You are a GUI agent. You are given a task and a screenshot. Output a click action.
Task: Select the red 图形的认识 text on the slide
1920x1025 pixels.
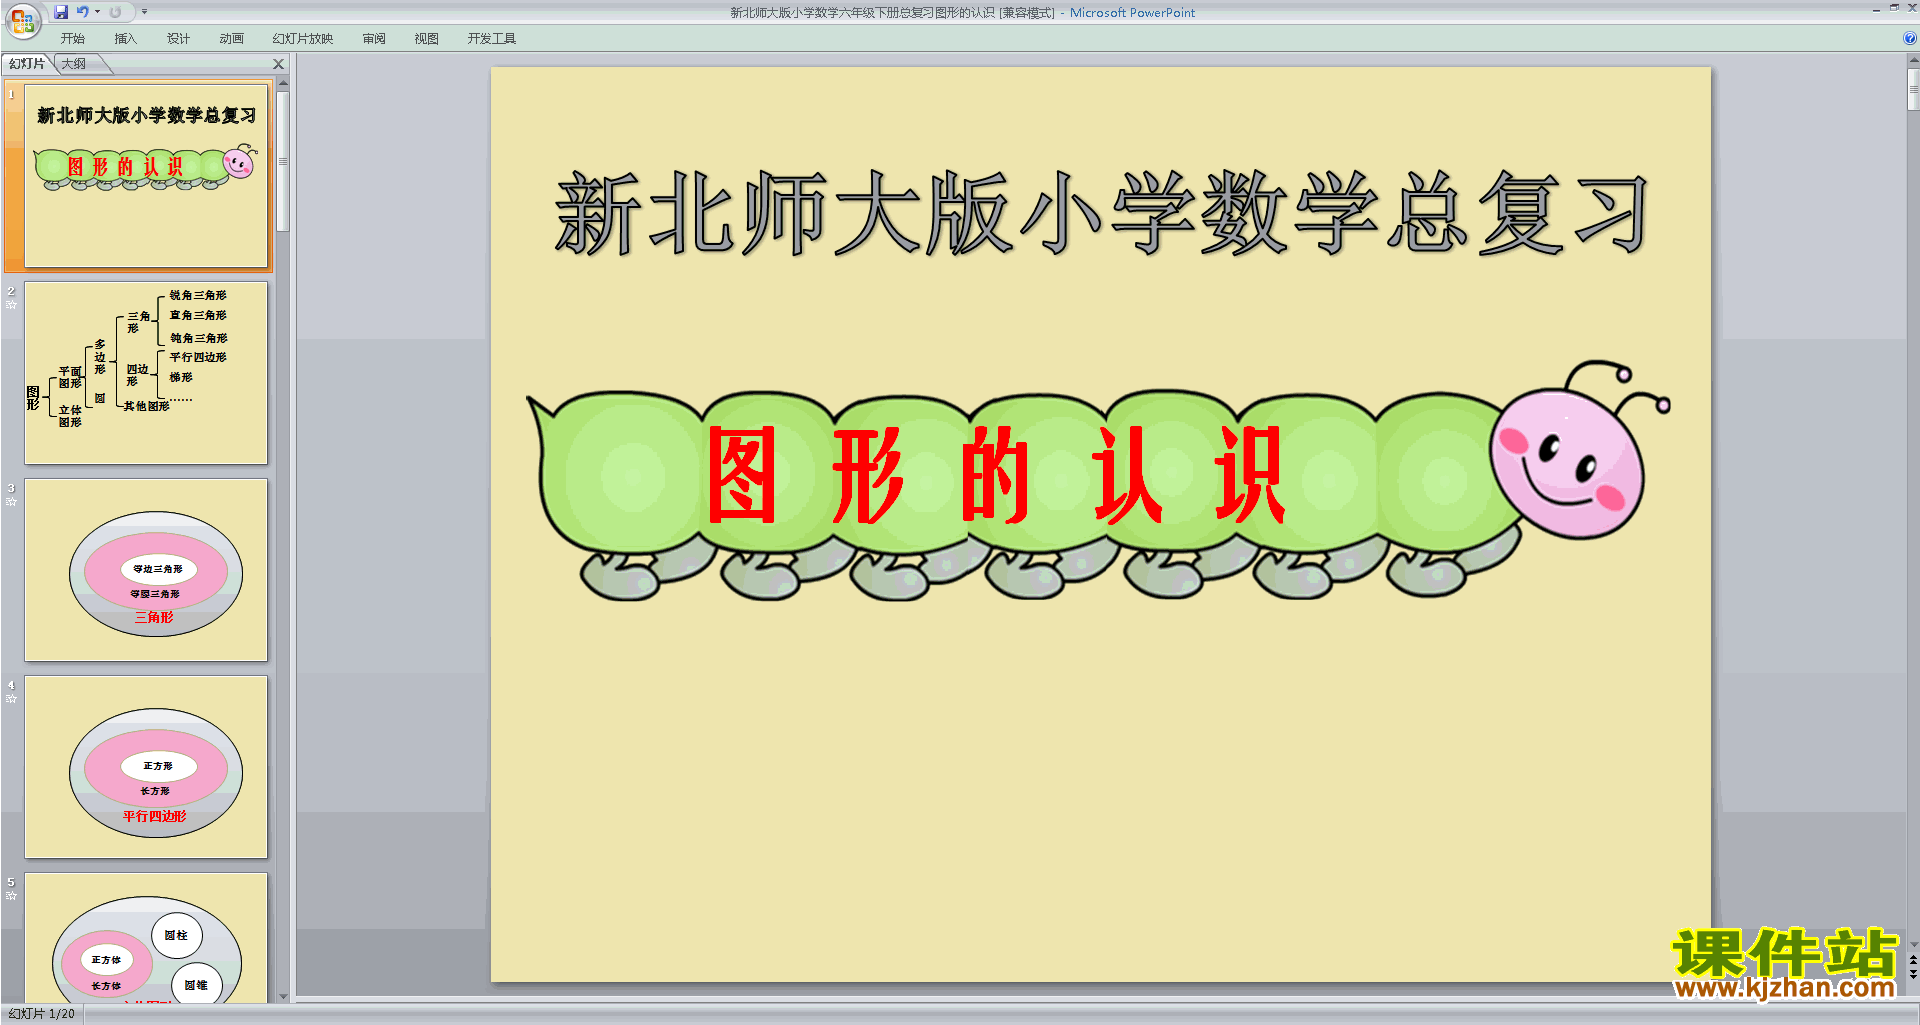pos(996,474)
